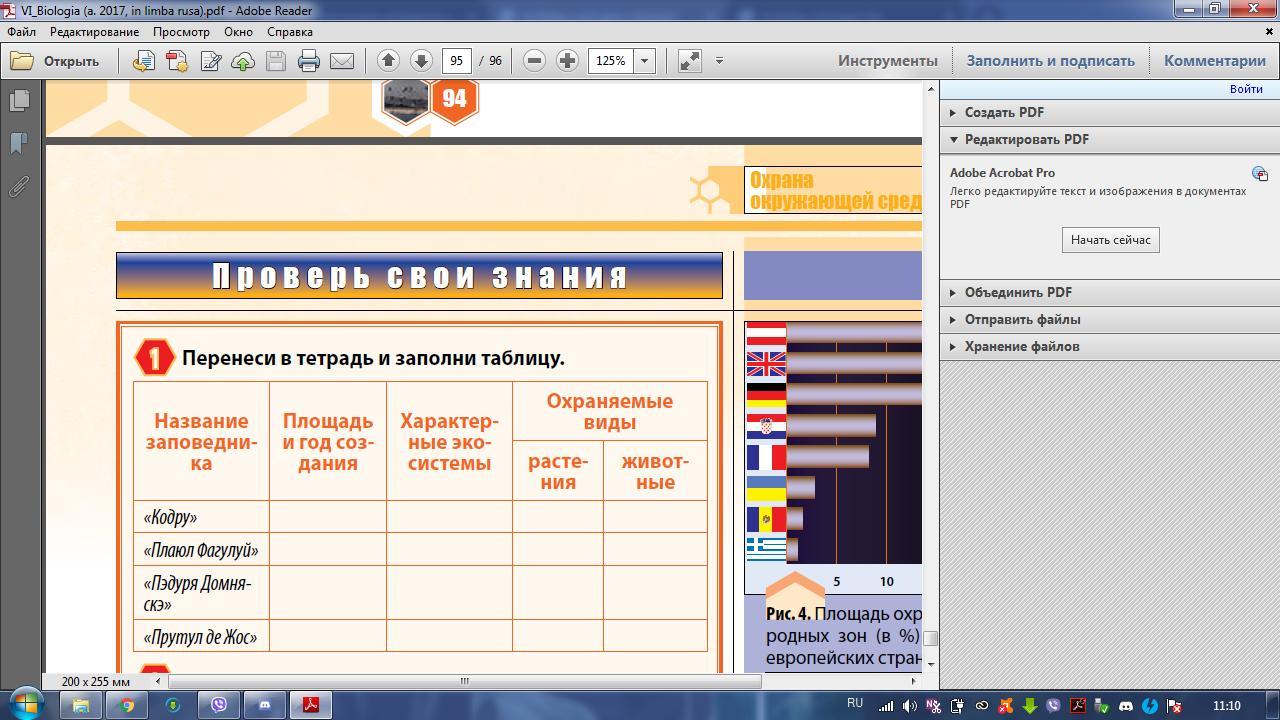Screen dimensions: 1280x720
Task: Open the Редактирование menu
Action: pos(94,32)
